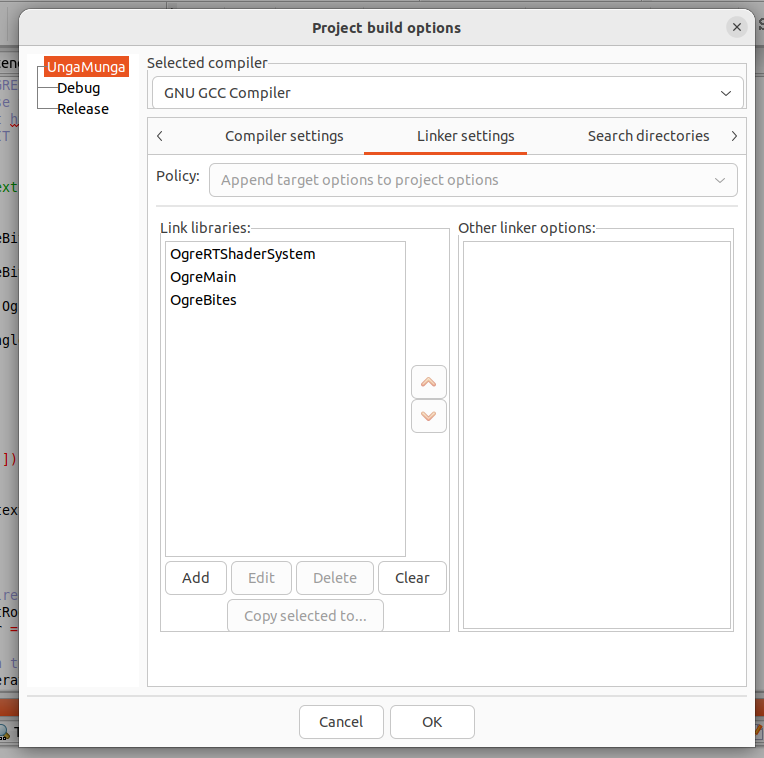
Task: Click the Add library button
Action: tap(196, 578)
